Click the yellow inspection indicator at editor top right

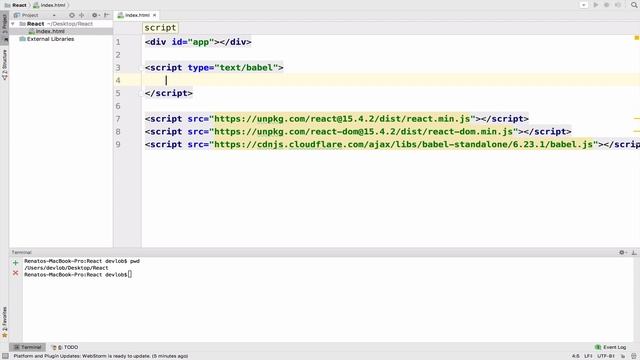coord(636,38)
